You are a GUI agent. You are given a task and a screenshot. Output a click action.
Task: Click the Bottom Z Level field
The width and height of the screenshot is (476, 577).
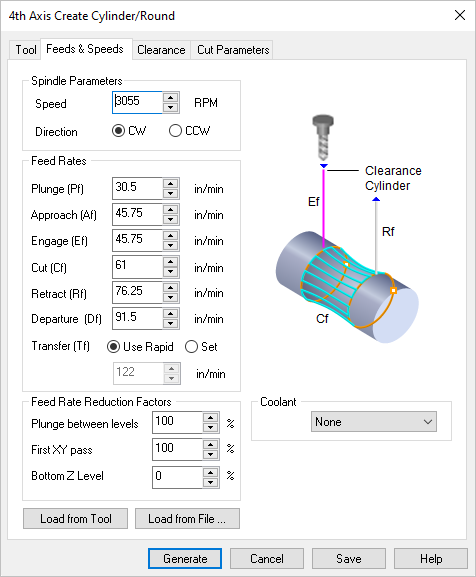(177, 477)
